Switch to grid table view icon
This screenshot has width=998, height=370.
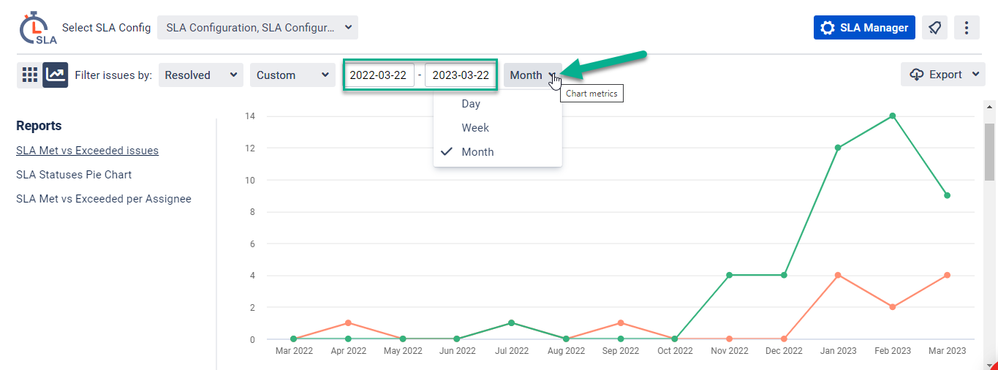(29, 75)
